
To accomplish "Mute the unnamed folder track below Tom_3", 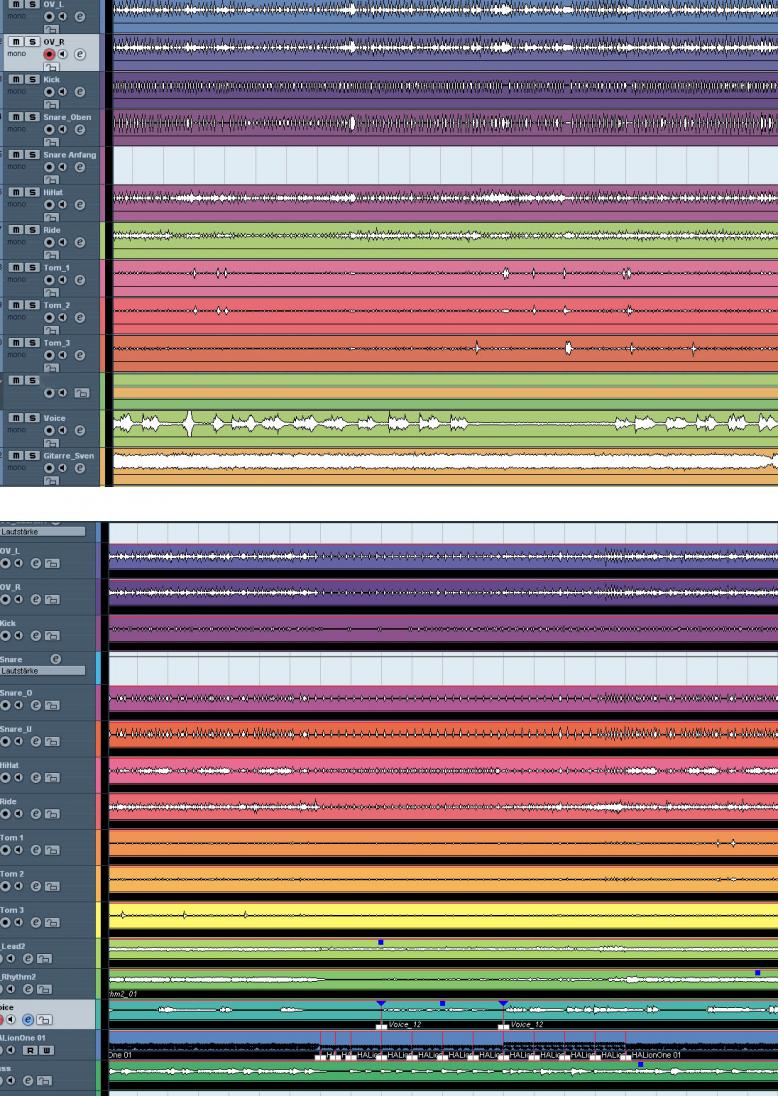I will pyautogui.click(x=16, y=380).
